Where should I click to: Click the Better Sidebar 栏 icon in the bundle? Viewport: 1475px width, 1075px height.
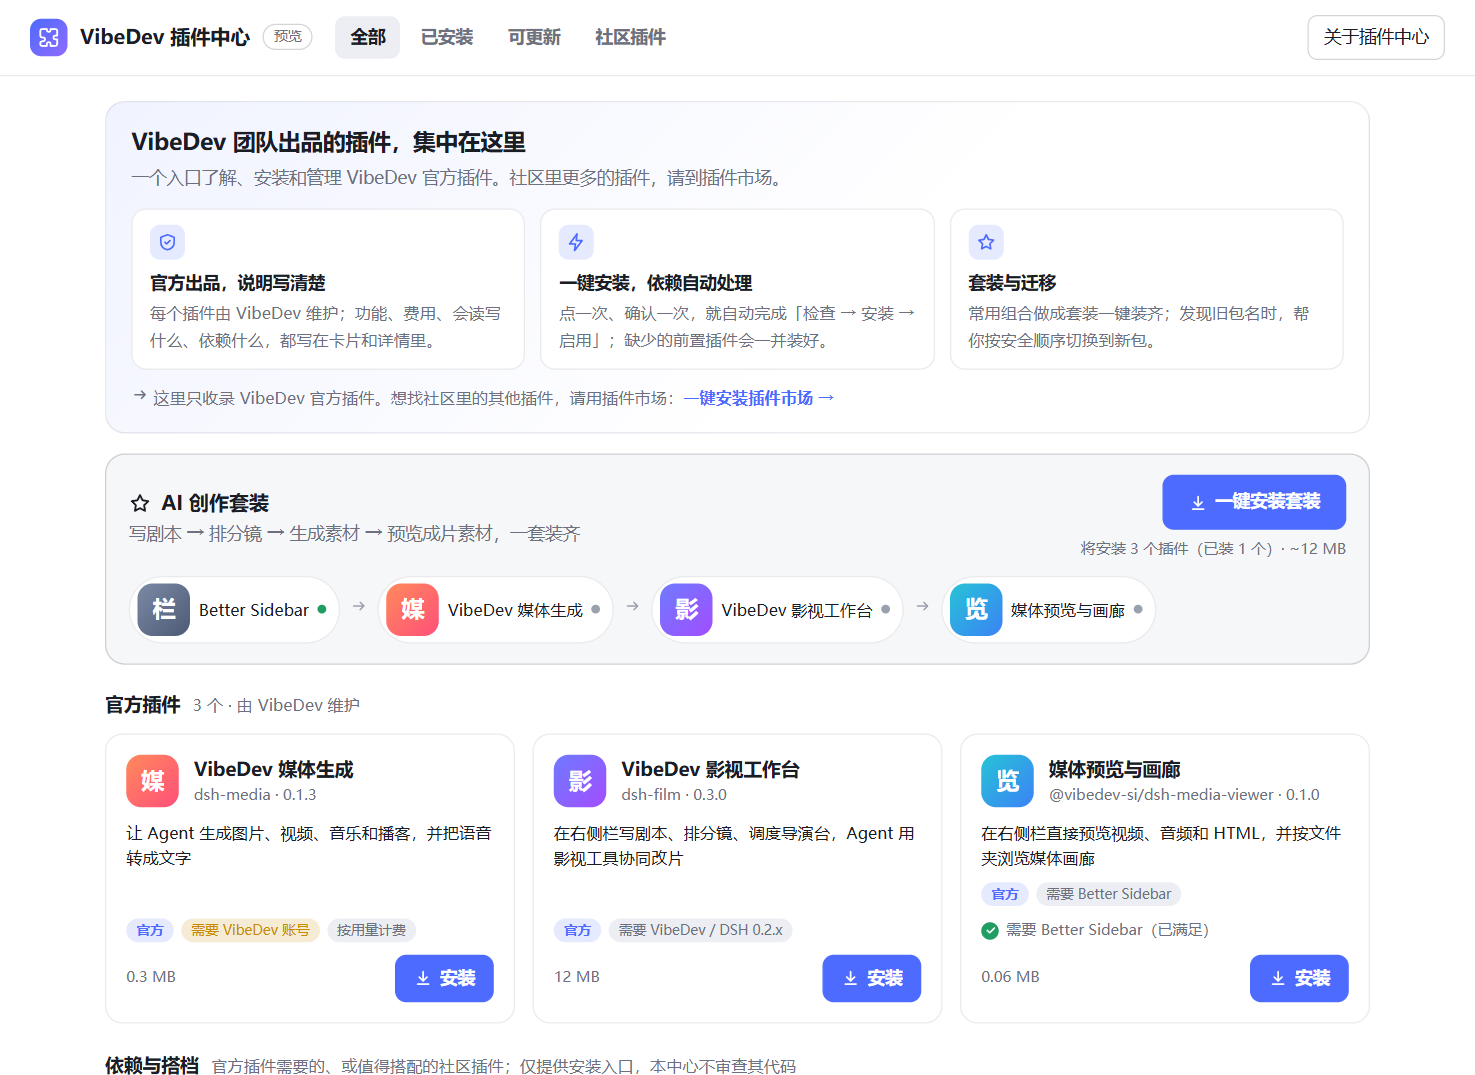tap(164, 610)
